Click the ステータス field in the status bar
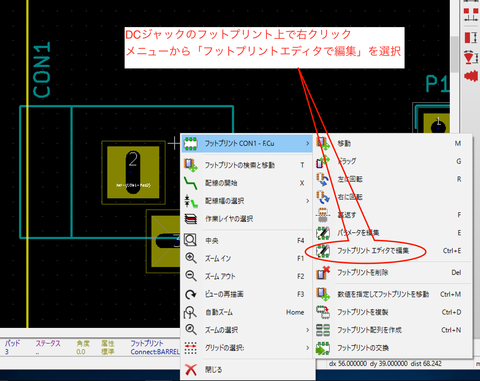480x381 pixels. 48,347
